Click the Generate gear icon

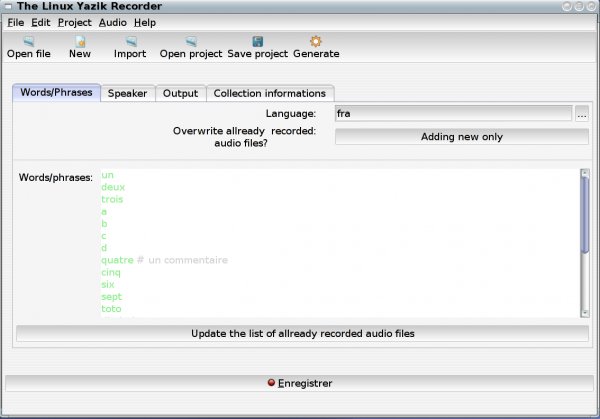[316, 41]
